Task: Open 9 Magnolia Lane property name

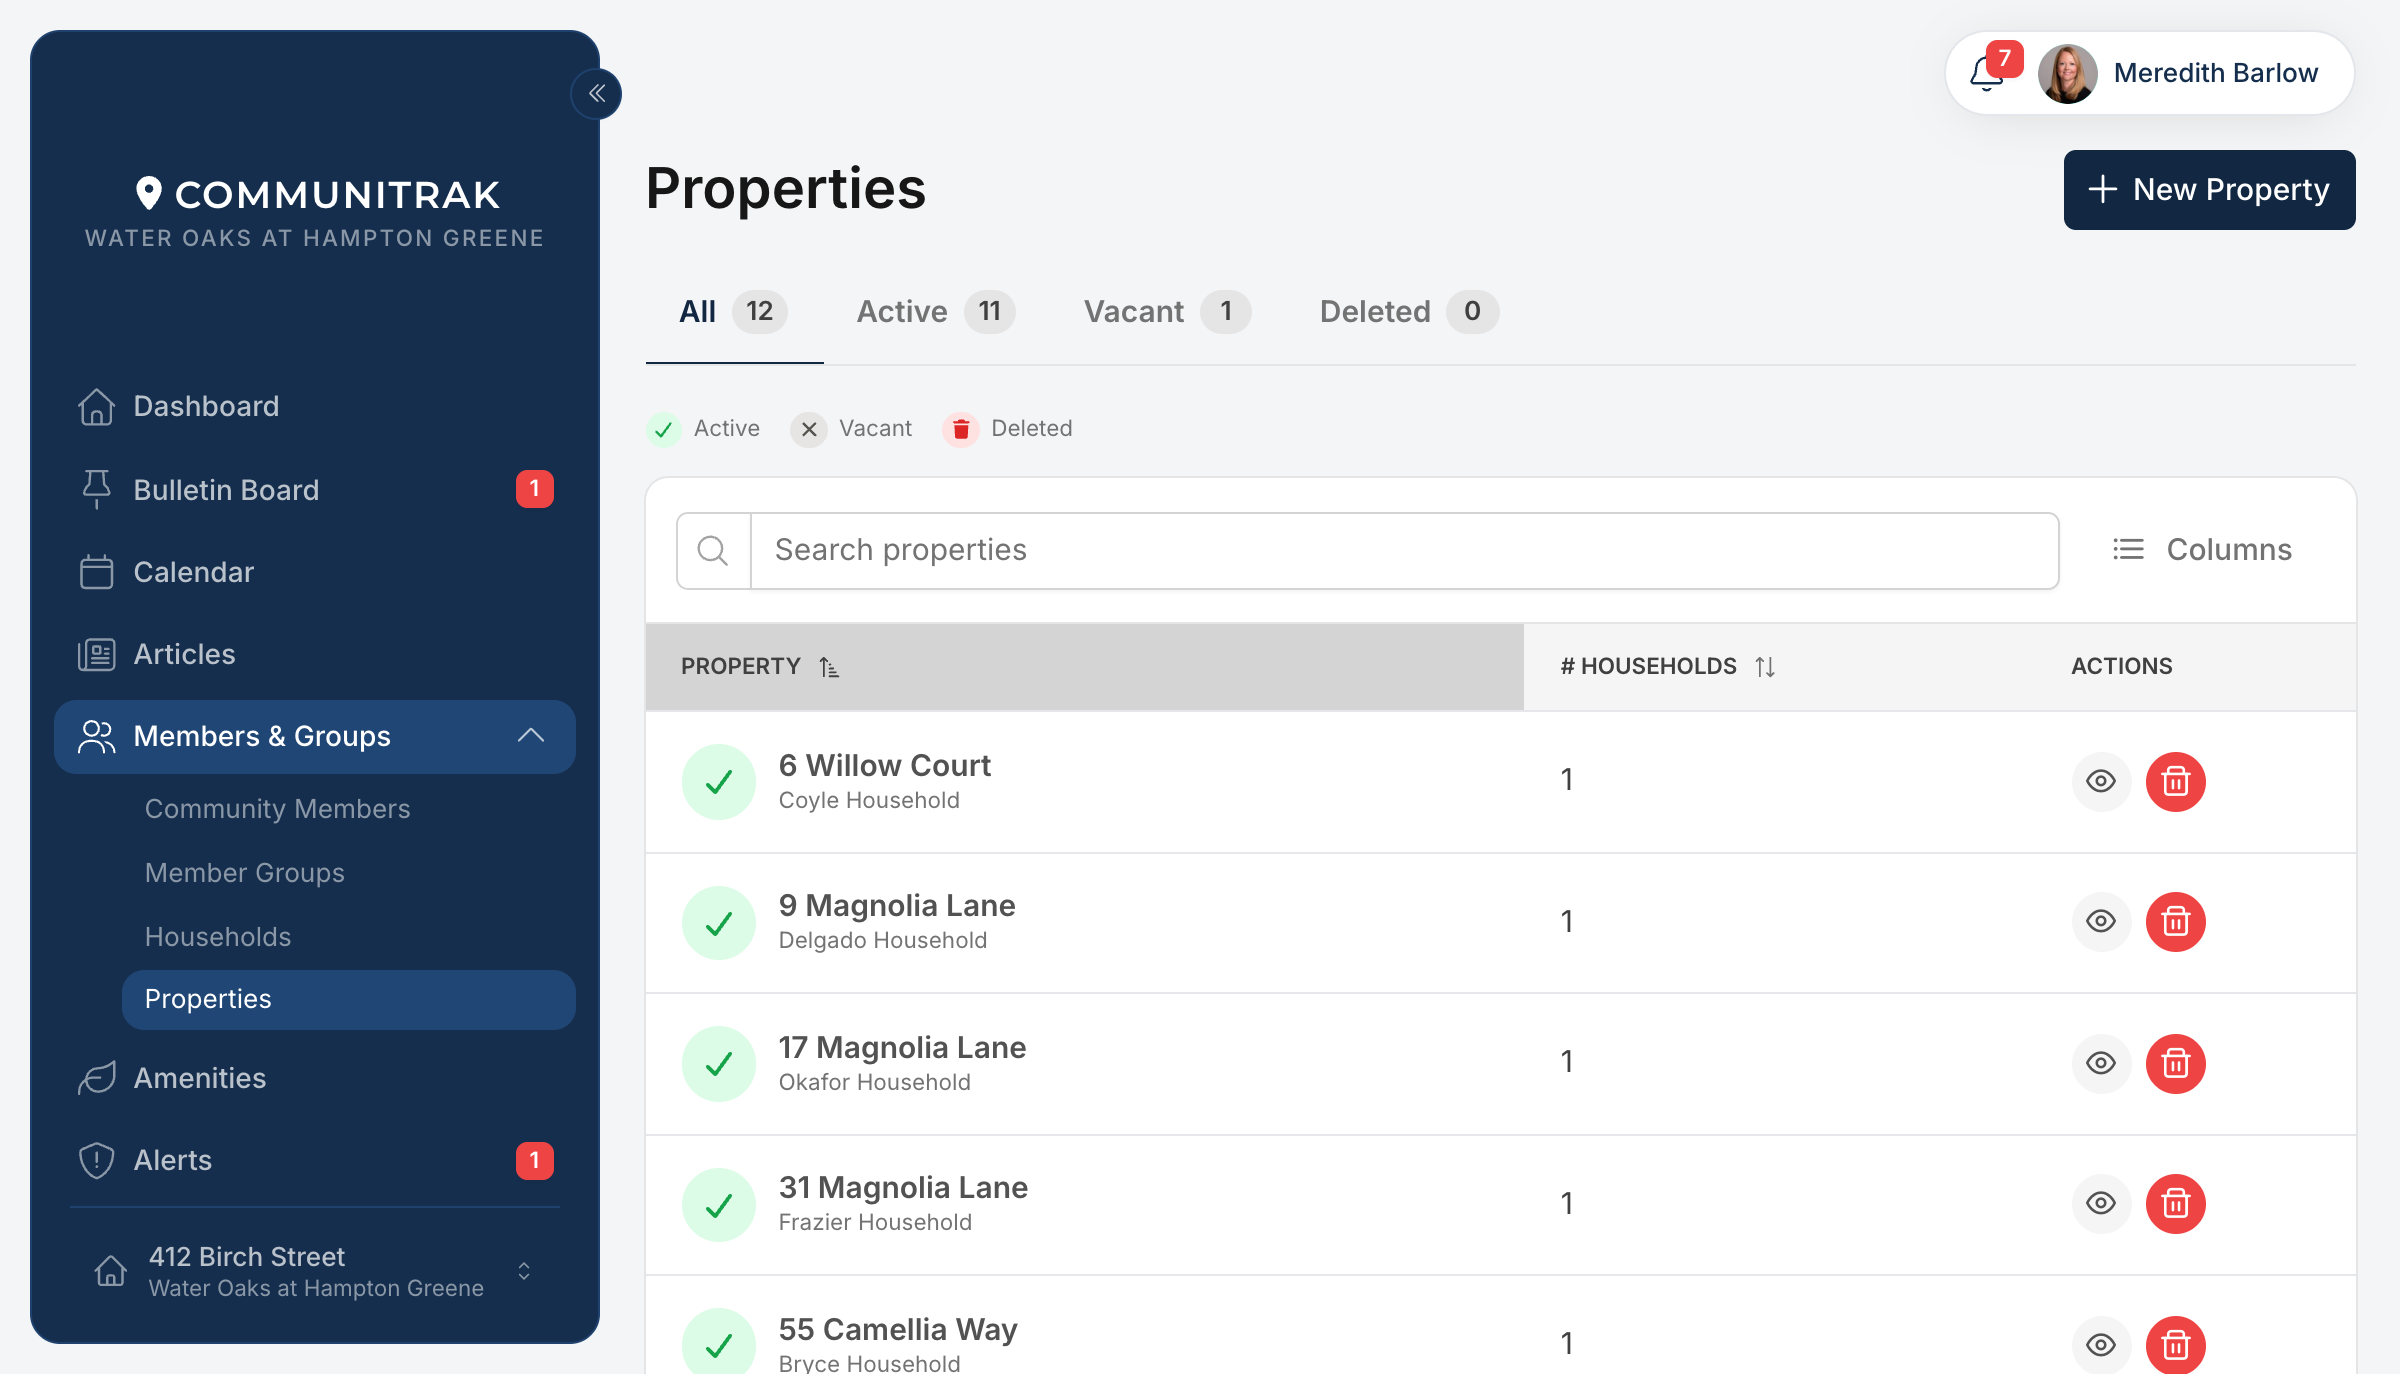Action: tap(896, 905)
